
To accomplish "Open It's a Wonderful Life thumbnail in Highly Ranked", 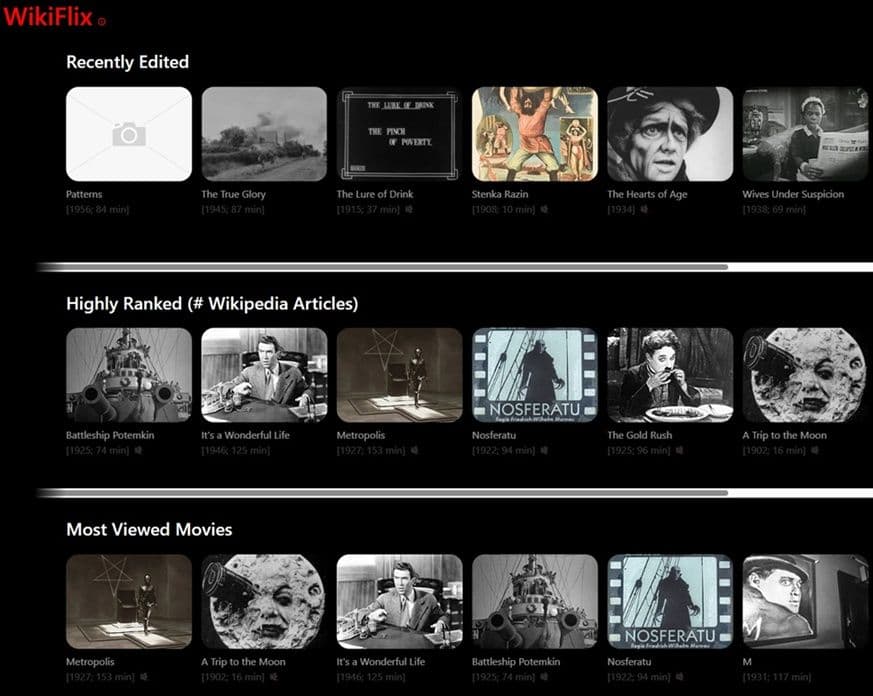I will [x=264, y=375].
